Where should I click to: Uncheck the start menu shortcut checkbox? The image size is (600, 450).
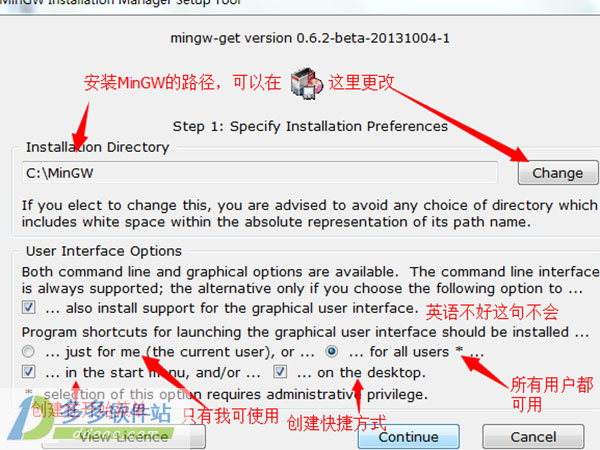(29, 372)
